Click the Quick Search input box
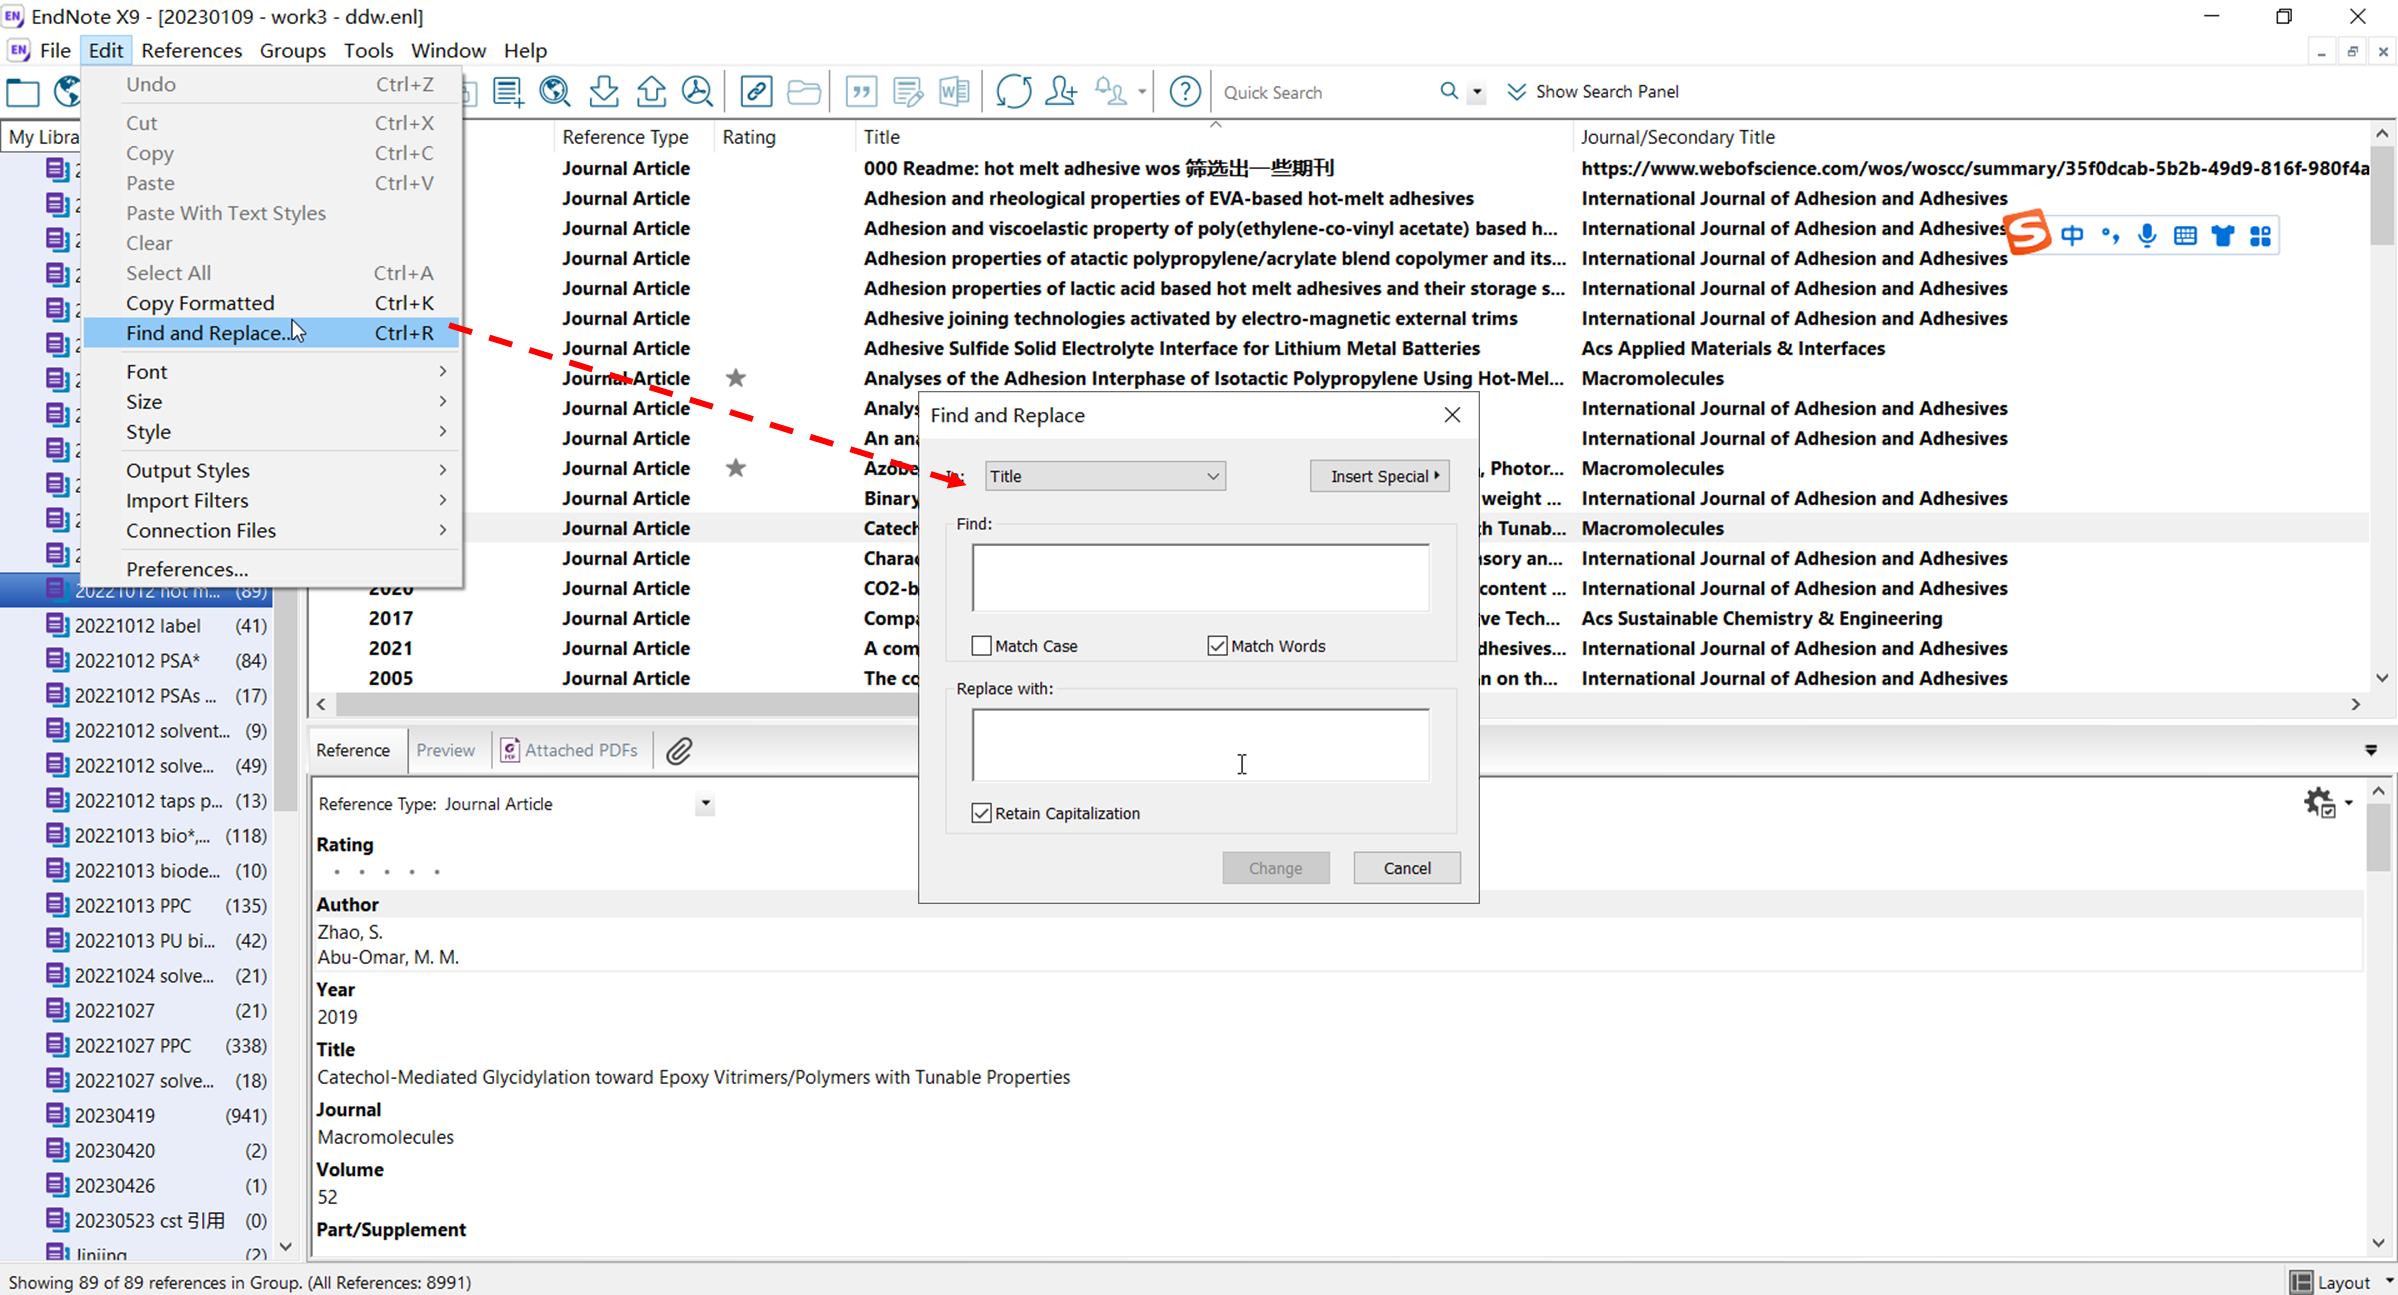 [1325, 92]
